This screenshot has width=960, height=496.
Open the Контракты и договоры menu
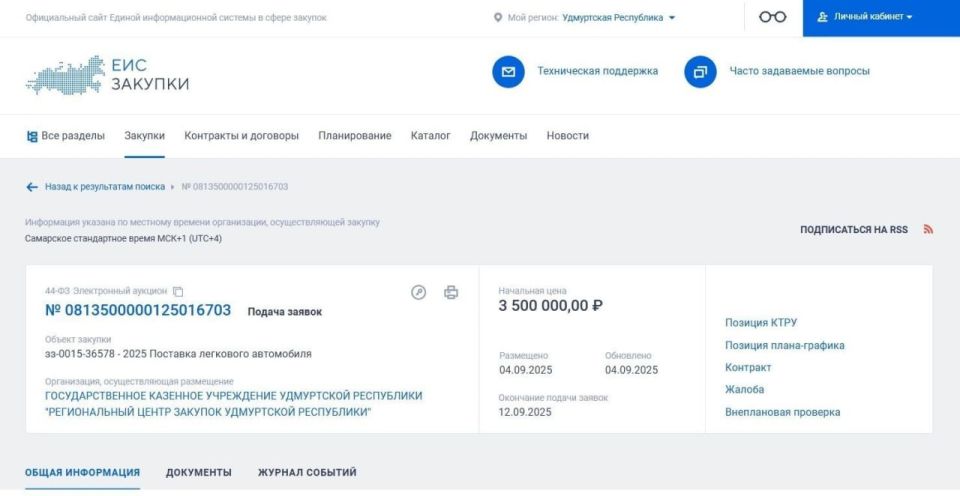pos(241,136)
